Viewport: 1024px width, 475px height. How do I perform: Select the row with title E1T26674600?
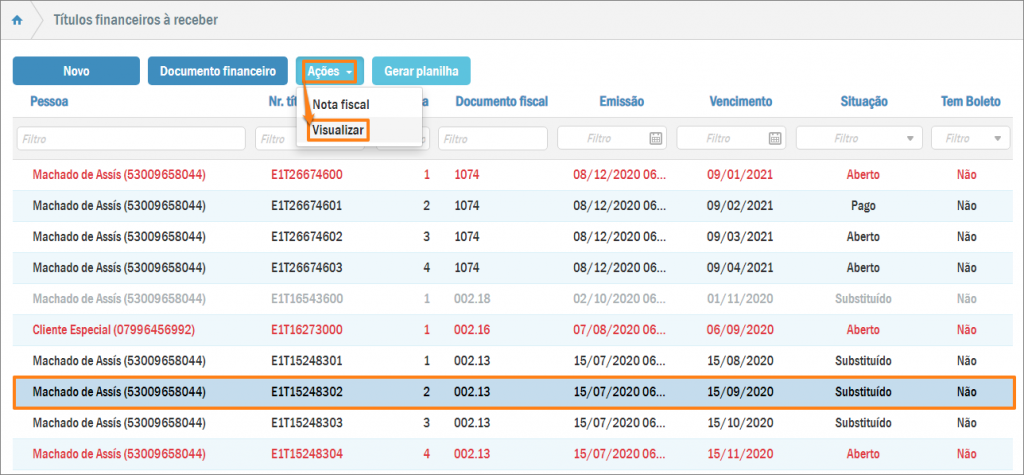[307, 175]
